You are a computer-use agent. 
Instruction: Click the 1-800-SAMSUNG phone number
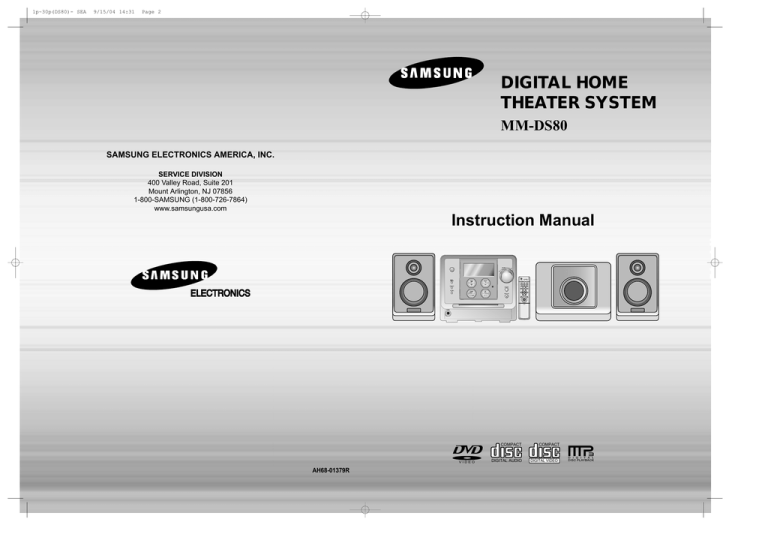(190, 200)
